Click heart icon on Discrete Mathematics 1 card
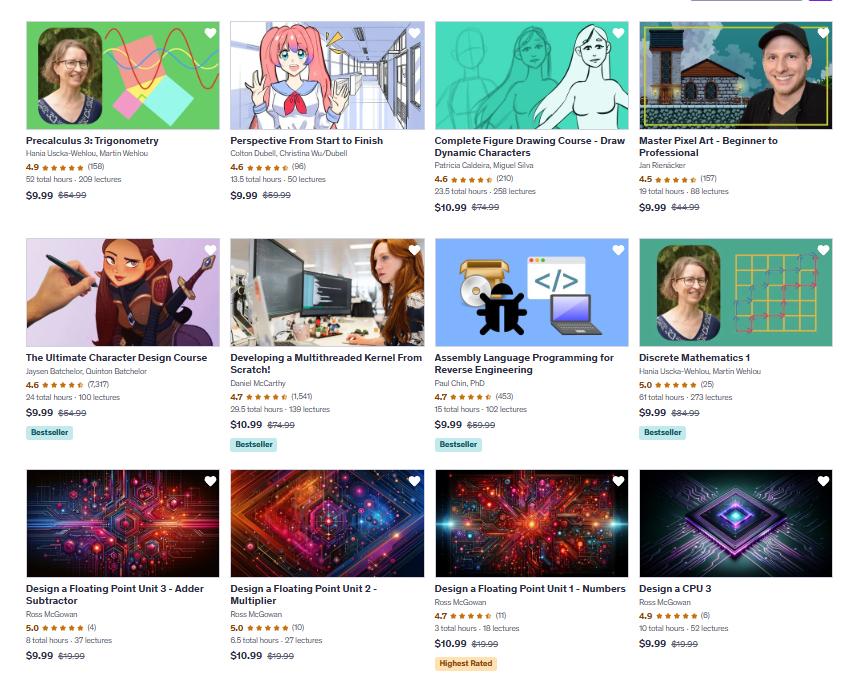The image size is (841, 693). click(823, 250)
